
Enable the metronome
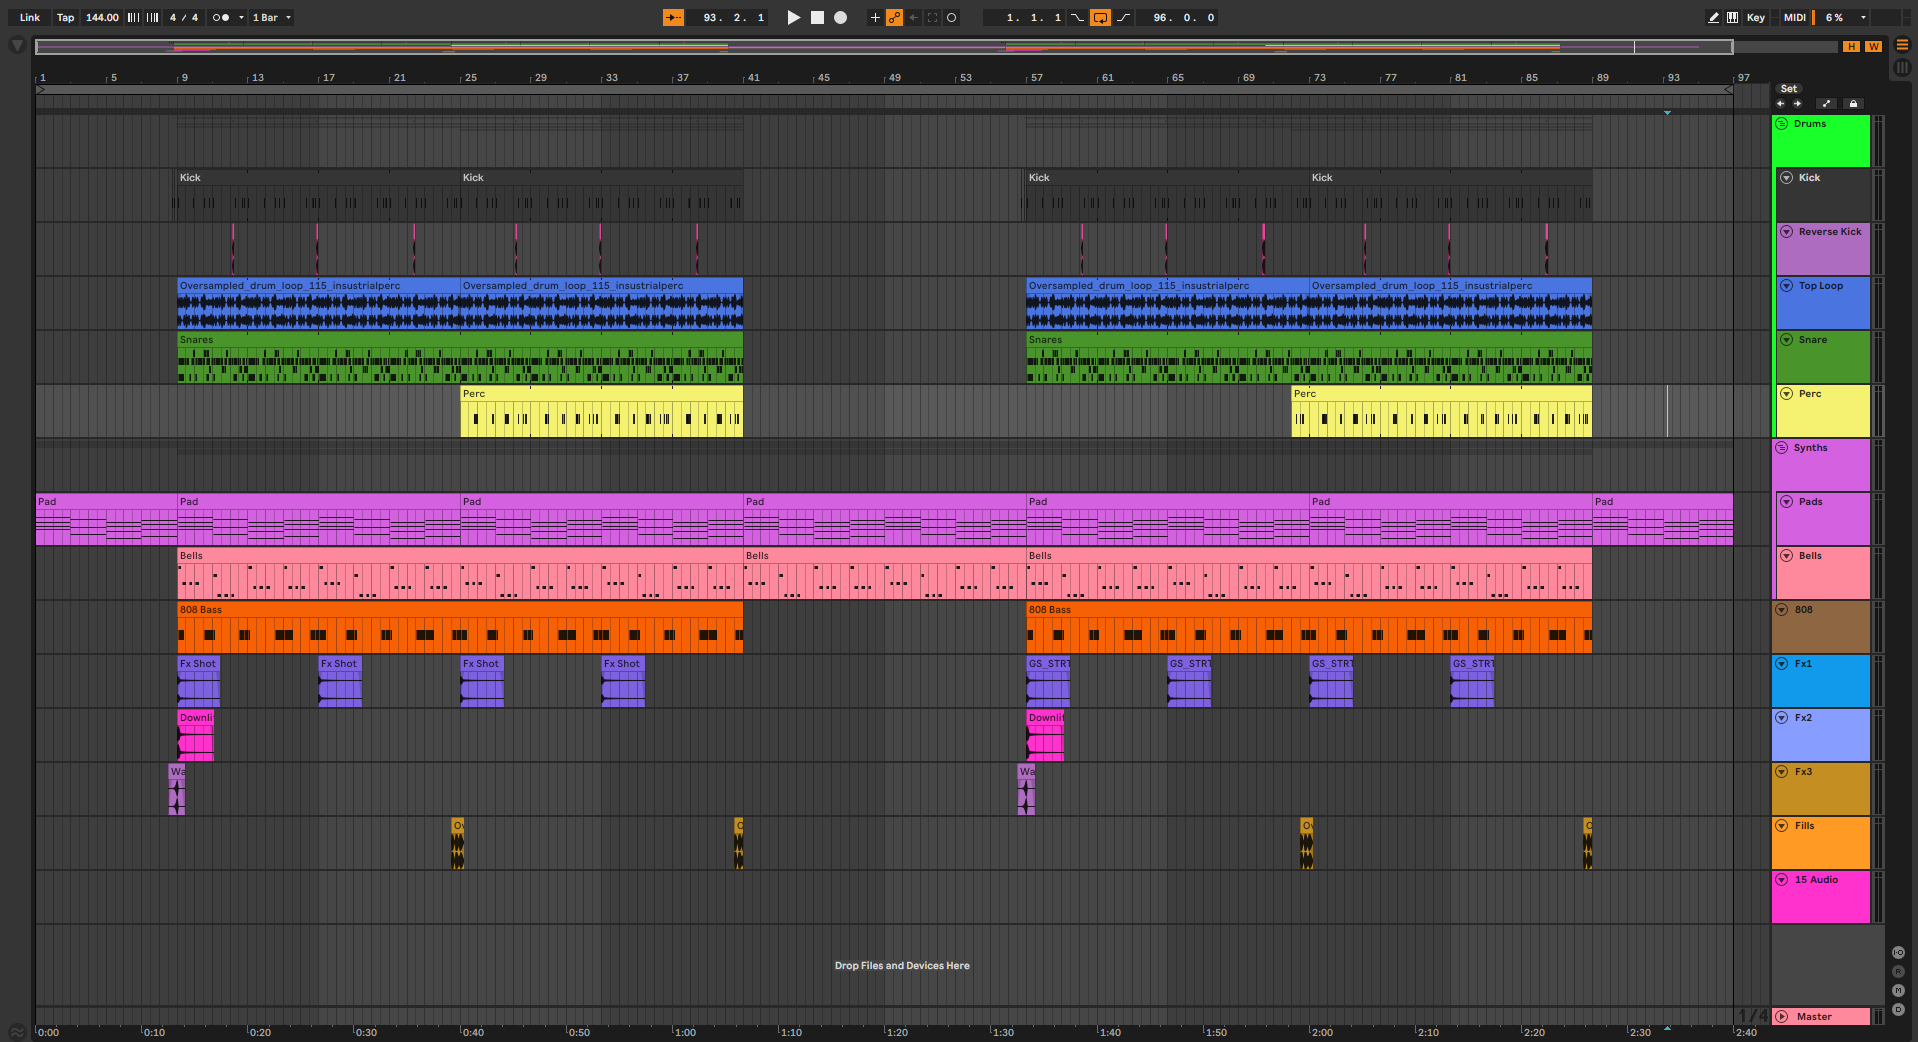221,17
